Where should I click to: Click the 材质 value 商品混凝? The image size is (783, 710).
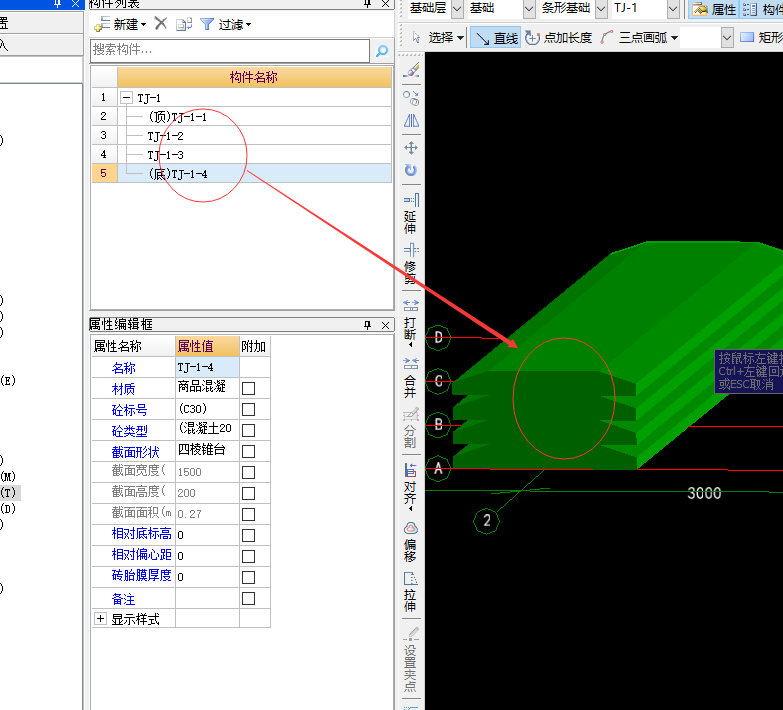[x=207, y=388]
